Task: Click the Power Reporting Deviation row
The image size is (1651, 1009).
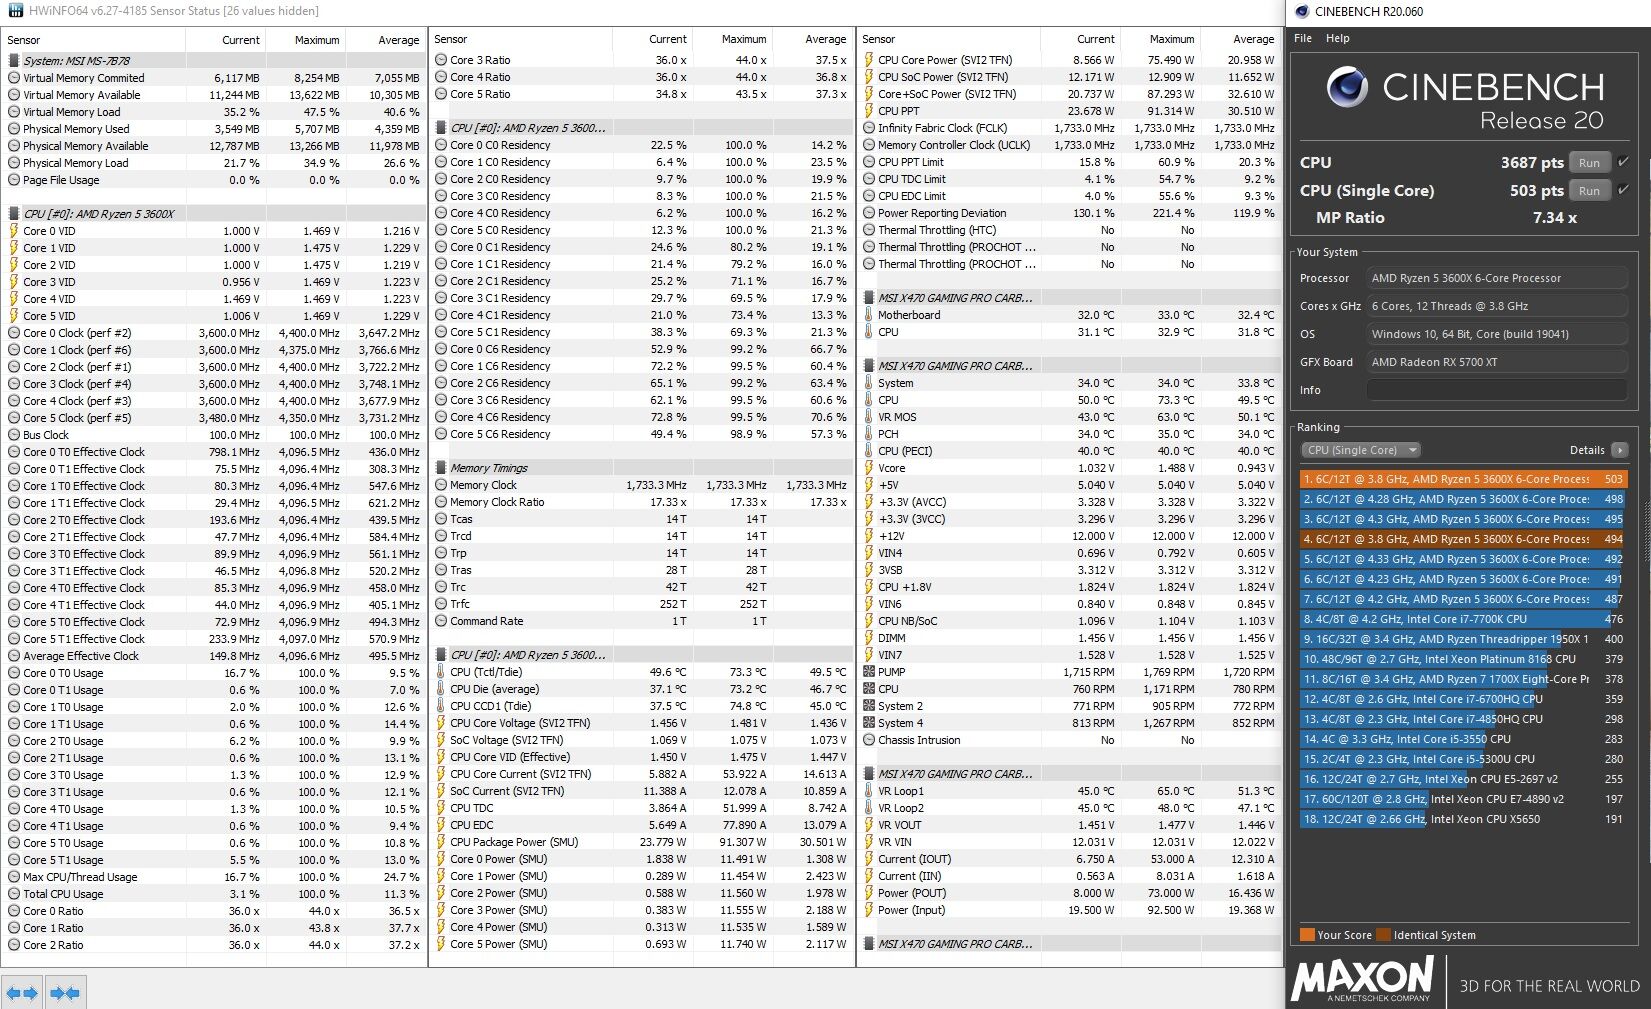Action: coord(1069,213)
